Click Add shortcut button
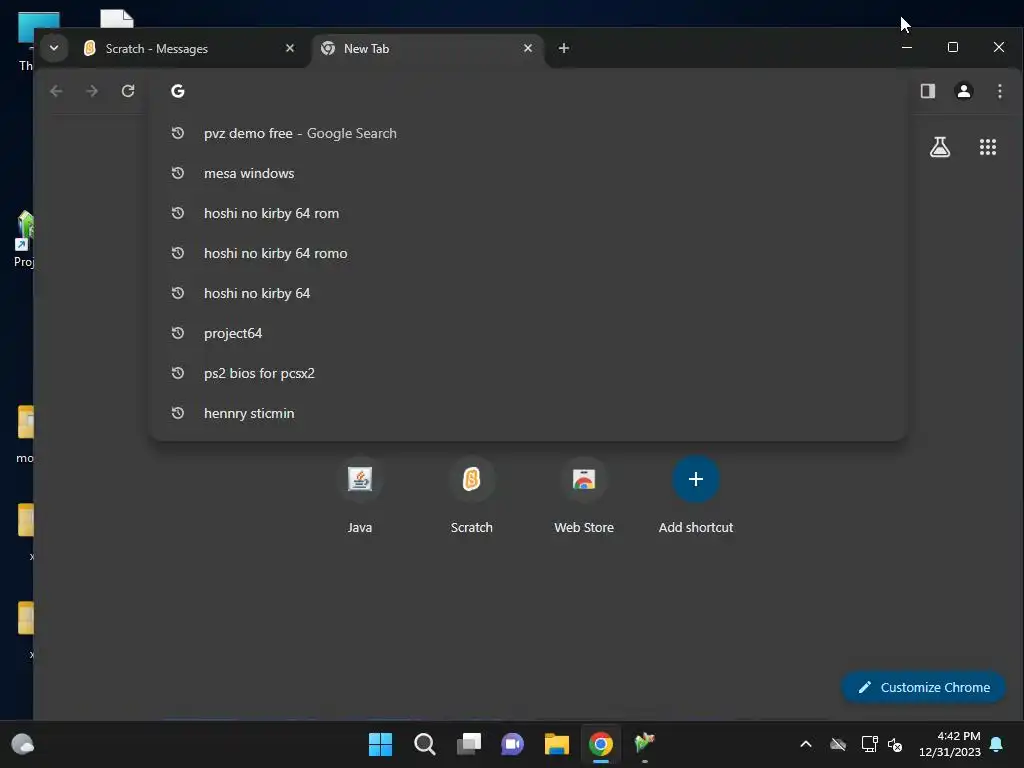The height and width of the screenshot is (768, 1024). pos(696,496)
